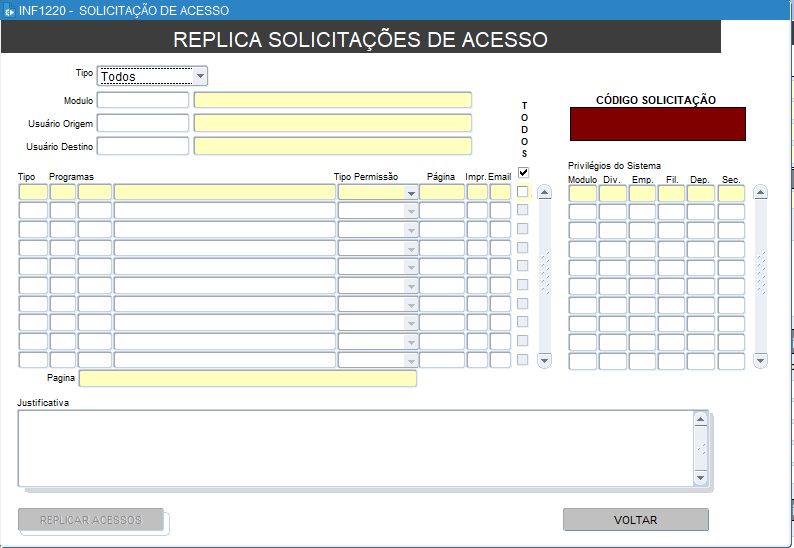Click the yellow Usuário Origem name field
This screenshot has height=548, width=794.
pyautogui.click(x=333, y=123)
